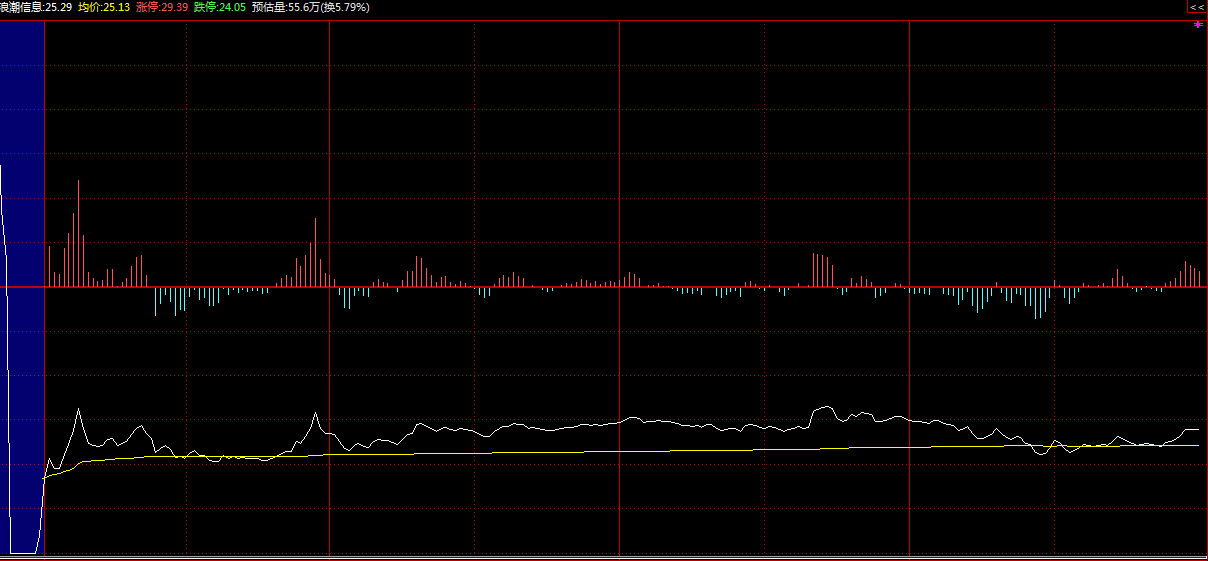This screenshot has width=1208, height=561.
Task: Click the "<<" collapse panel button
Action: tap(1196, 7)
